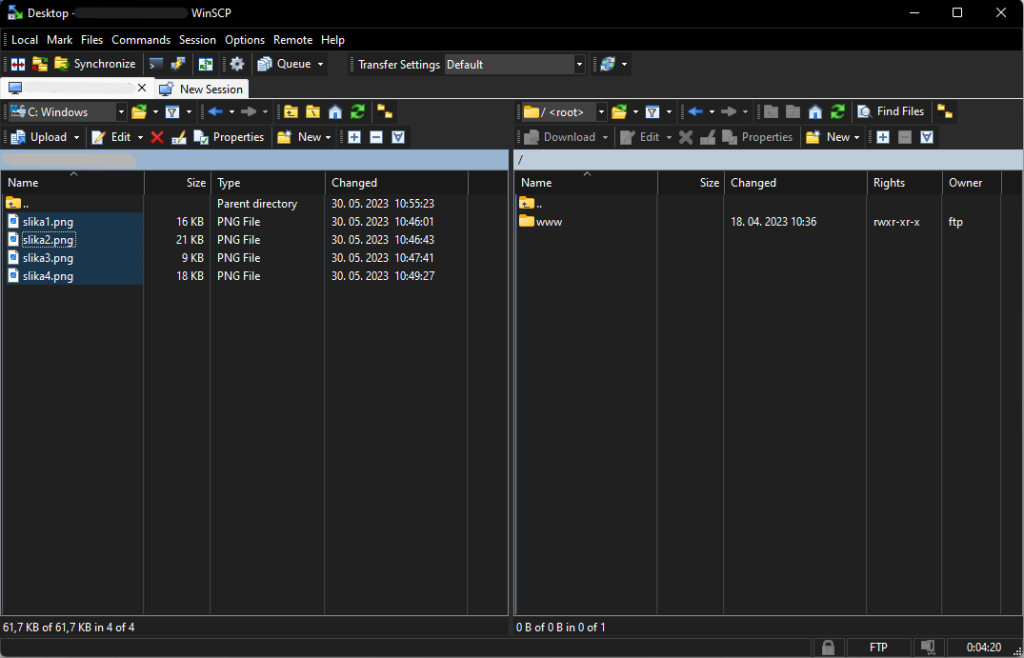Click the local Rename icon
Screen dimensions: 1024x658
tap(178, 137)
